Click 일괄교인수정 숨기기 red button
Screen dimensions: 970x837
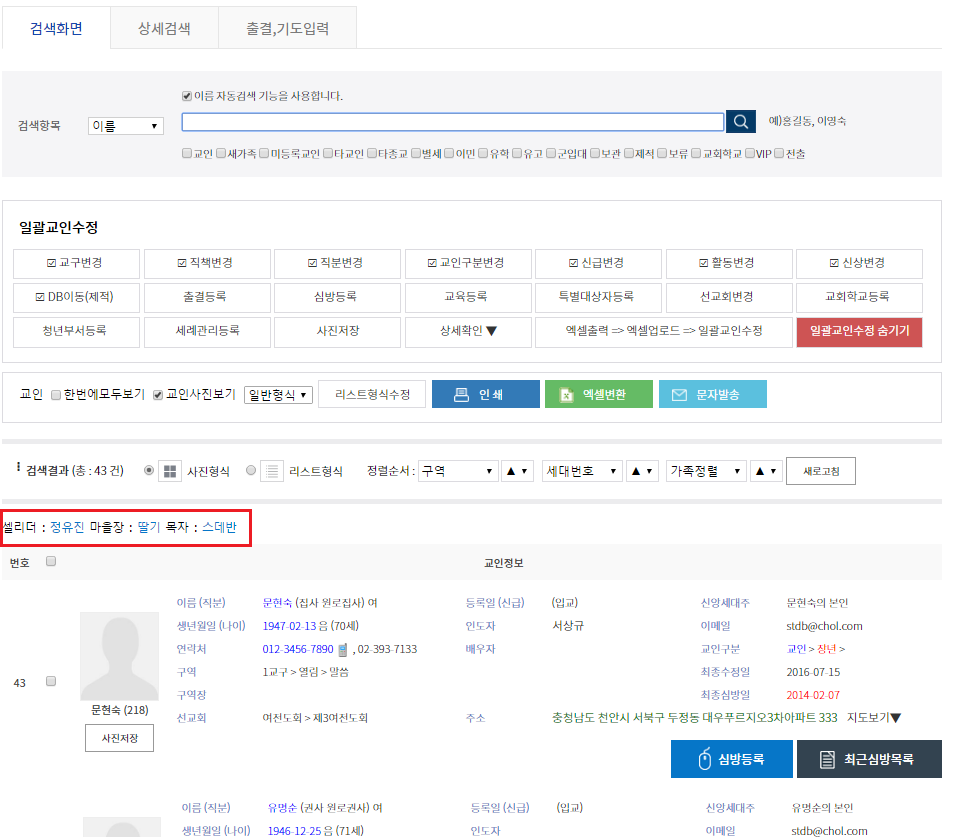[859, 332]
